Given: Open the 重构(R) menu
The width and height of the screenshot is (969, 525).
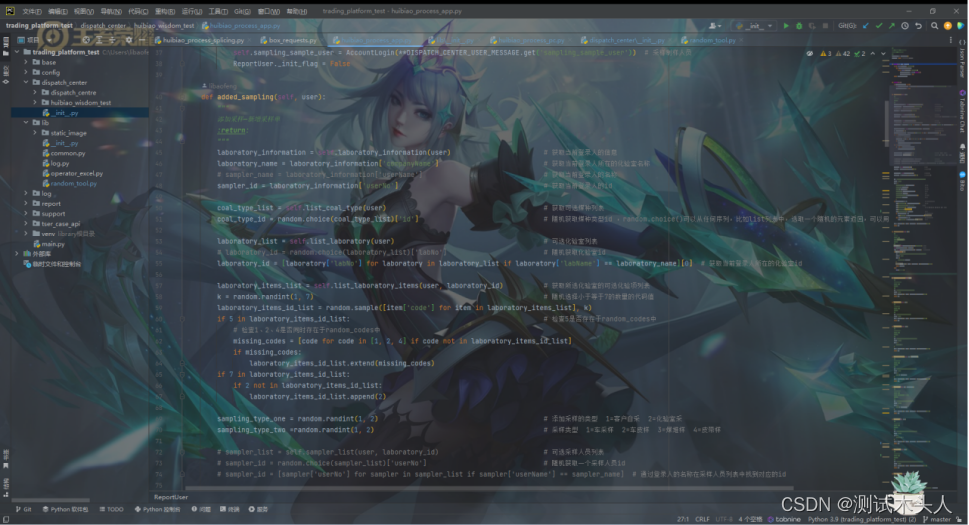Looking at the screenshot, I should [x=164, y=11].
